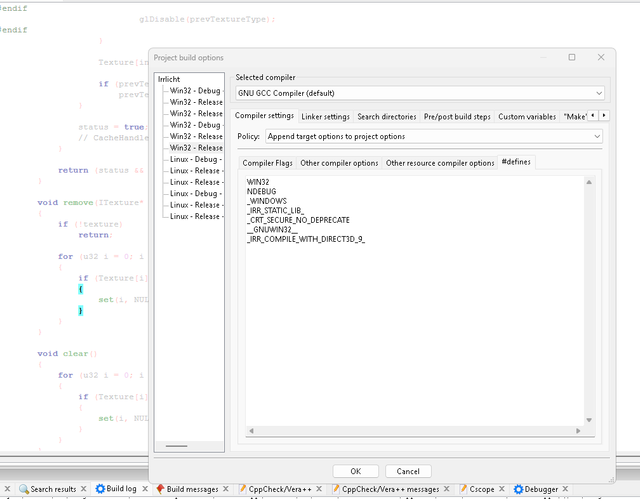Viewport: 640px width, 502px height.
Task: Select the Irrlicht project root node
Action: [x=169, y=79]
